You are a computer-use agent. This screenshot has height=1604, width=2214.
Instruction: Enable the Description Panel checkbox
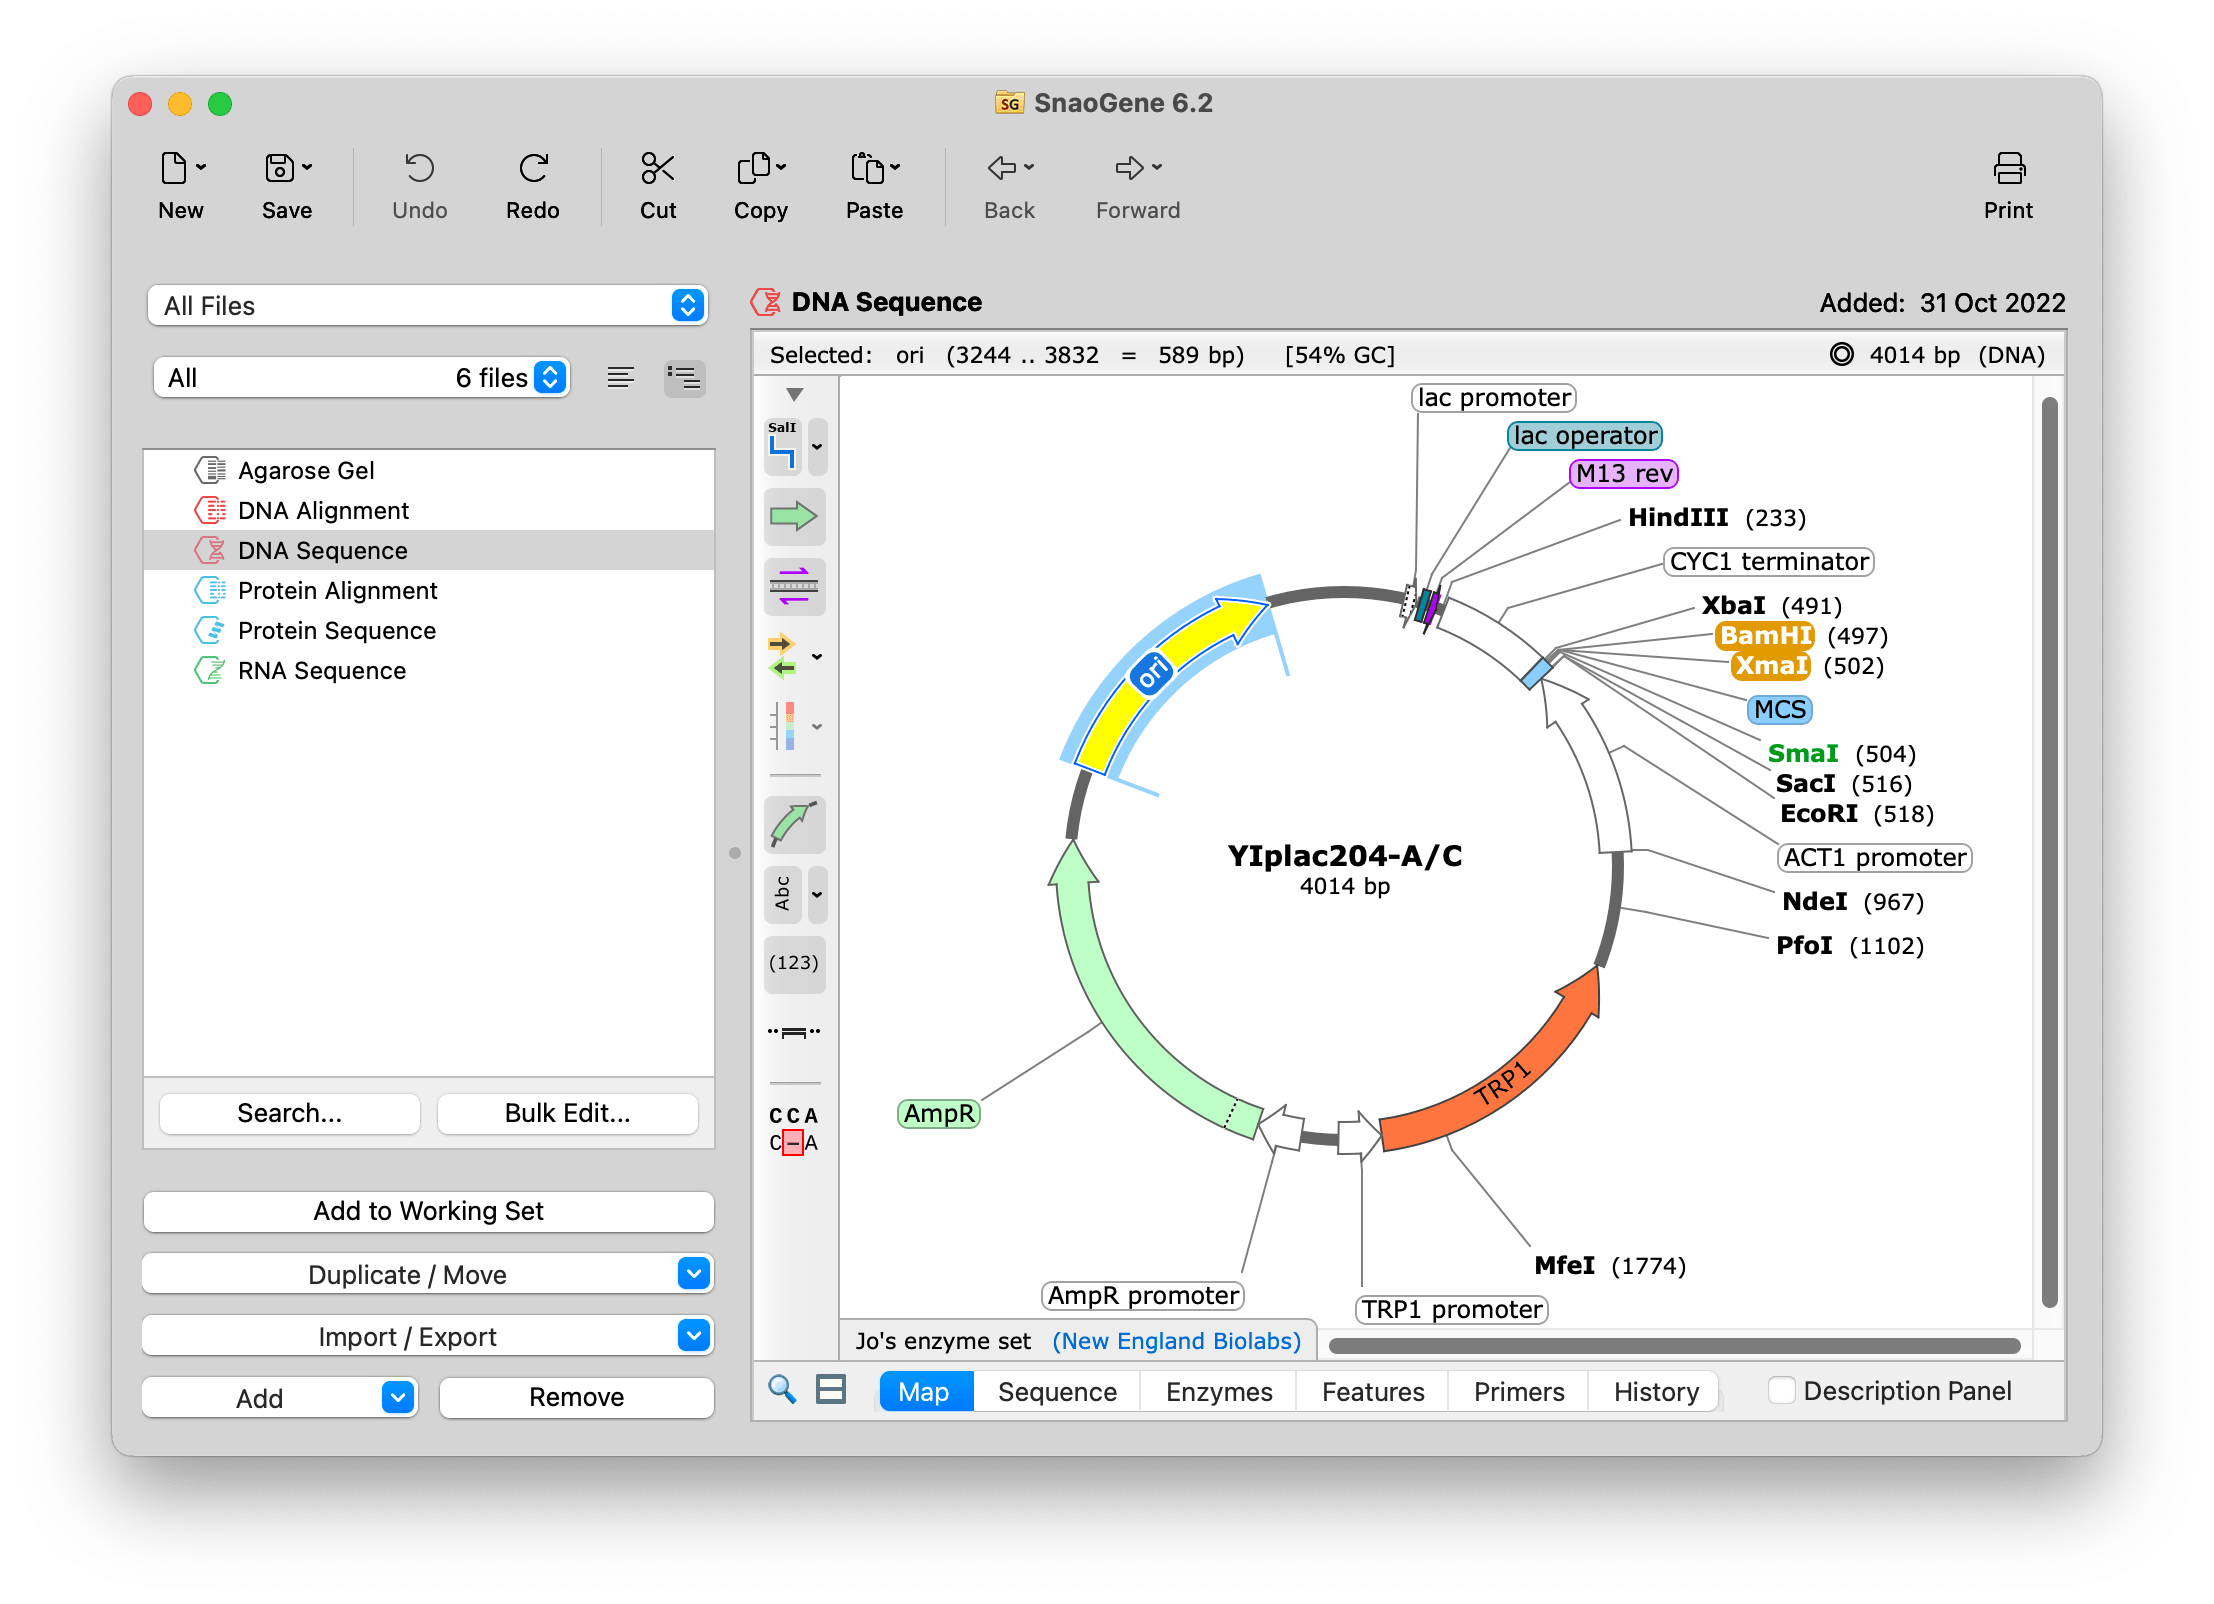point(1781,1390)
